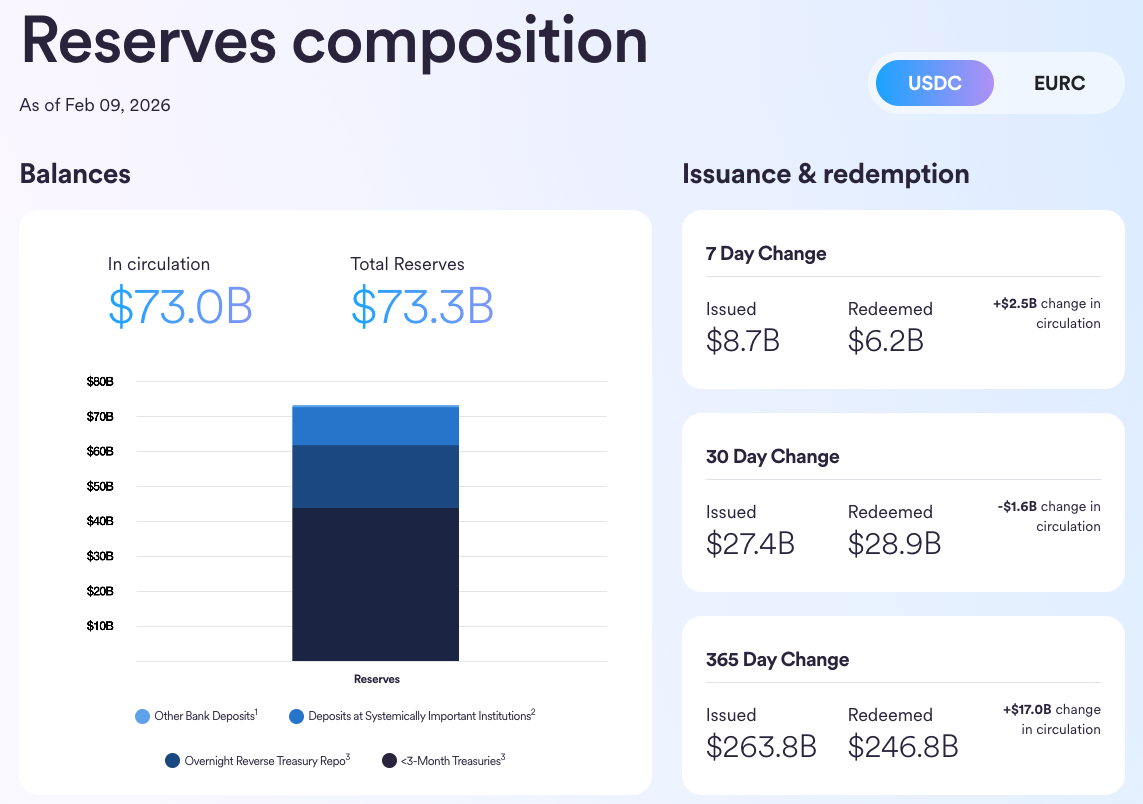The width and height of the screenshot is (1143, 804).
Task: Click the Other Bank Deposits legend label
Action: (205, 716)
